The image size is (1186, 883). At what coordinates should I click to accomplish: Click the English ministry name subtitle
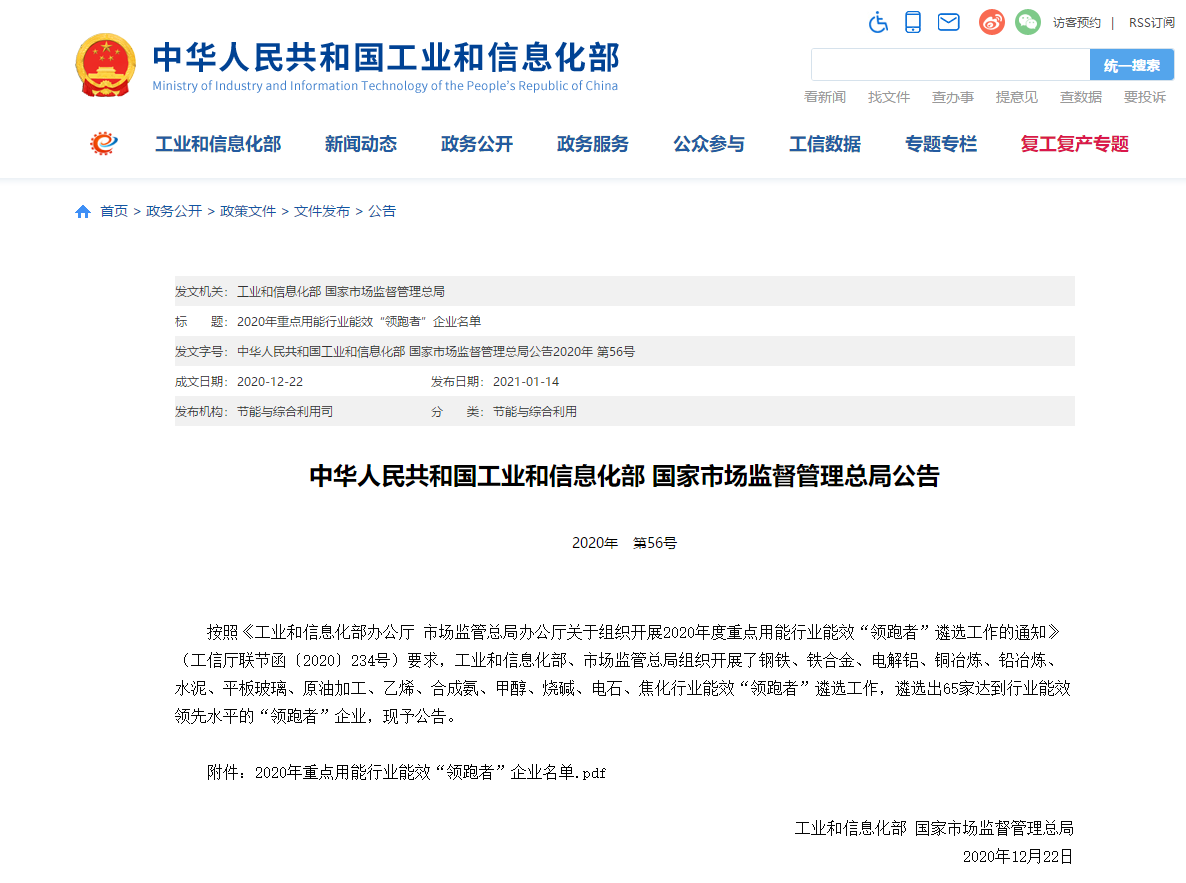[x=385, y=86]
